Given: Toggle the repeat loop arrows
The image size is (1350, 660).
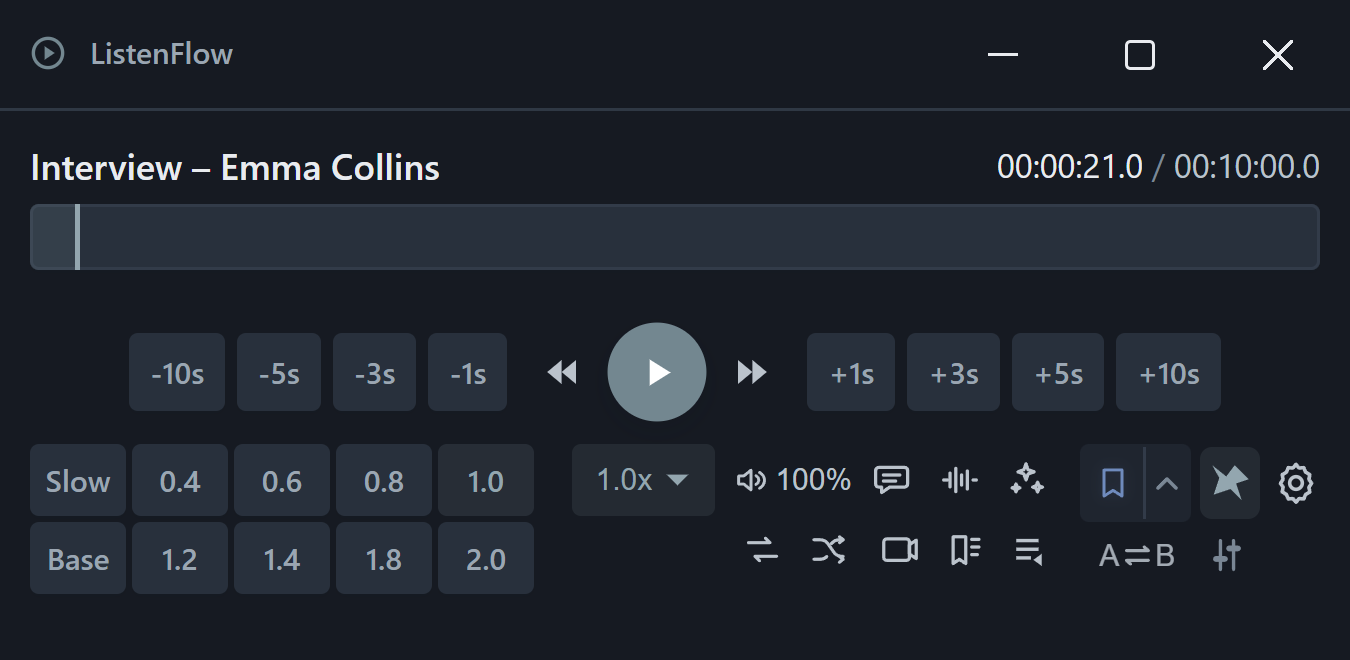Looking at the screenshot, I should [763, 550].
